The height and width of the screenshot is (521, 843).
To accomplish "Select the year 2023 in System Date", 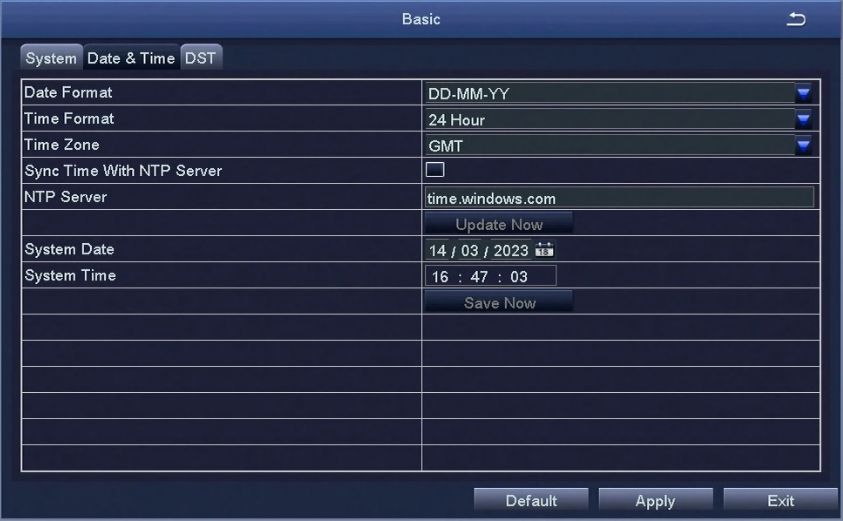I will (x=510, y=251).
